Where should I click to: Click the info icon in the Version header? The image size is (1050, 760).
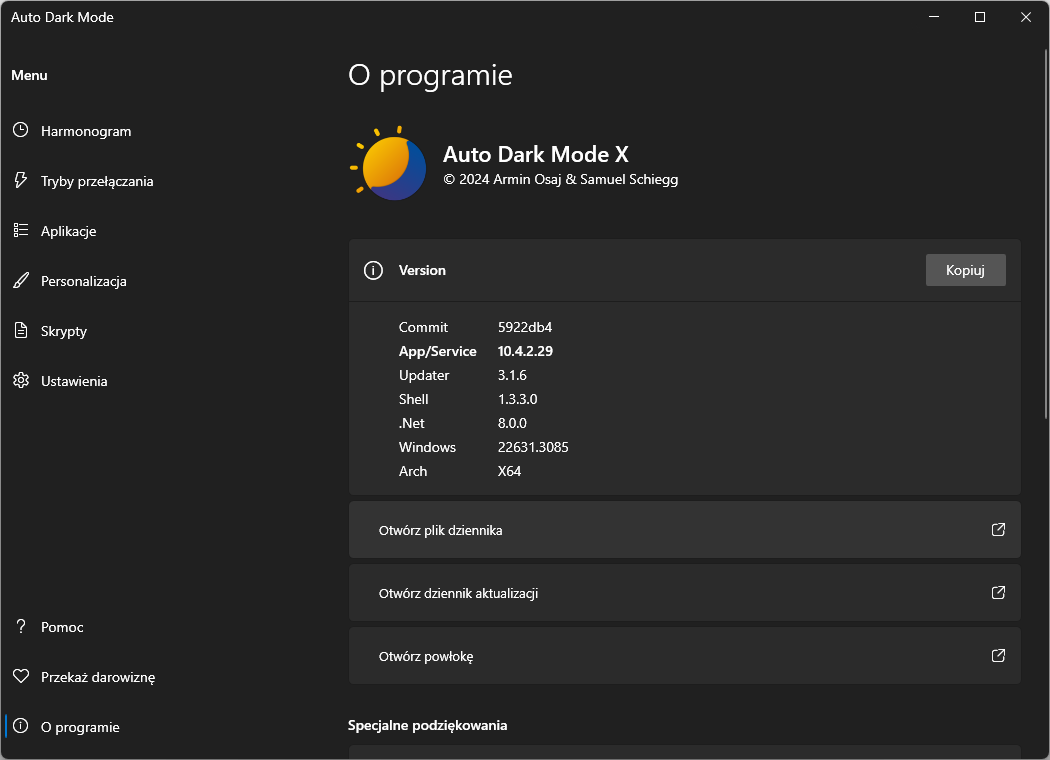click(x=373, y=271)
